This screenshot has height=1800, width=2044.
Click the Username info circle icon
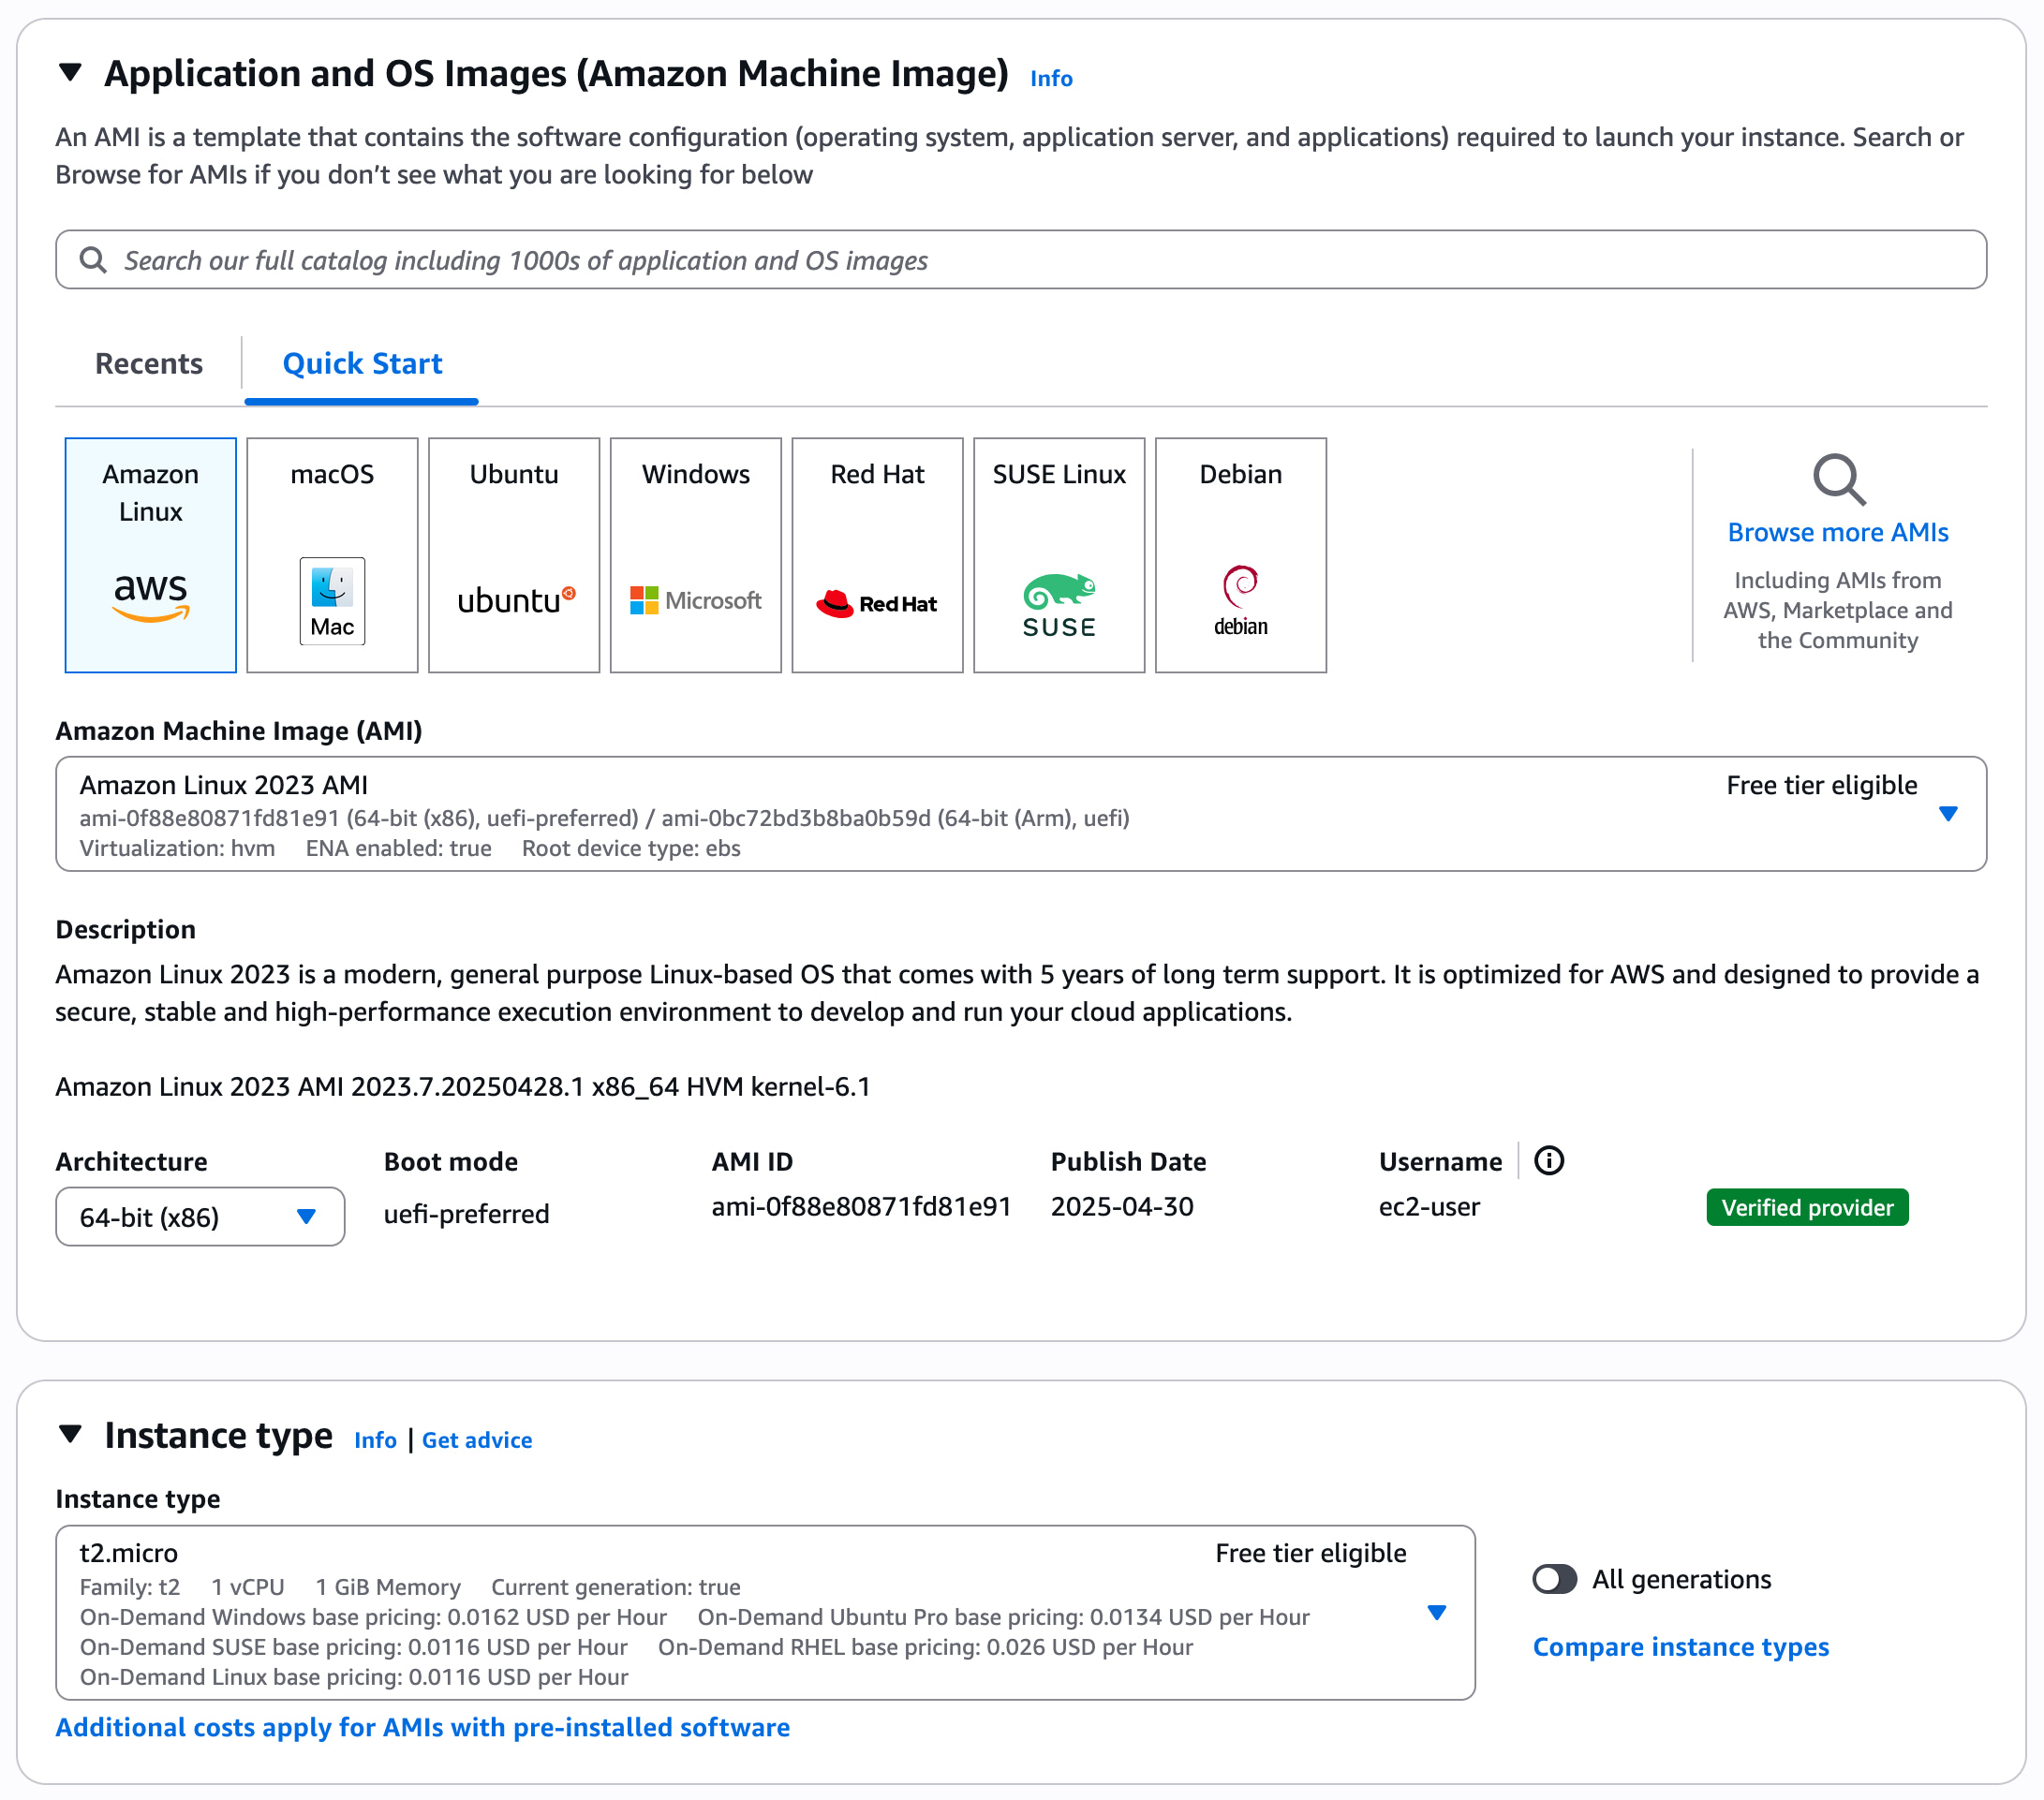tap(1549, 1160)
